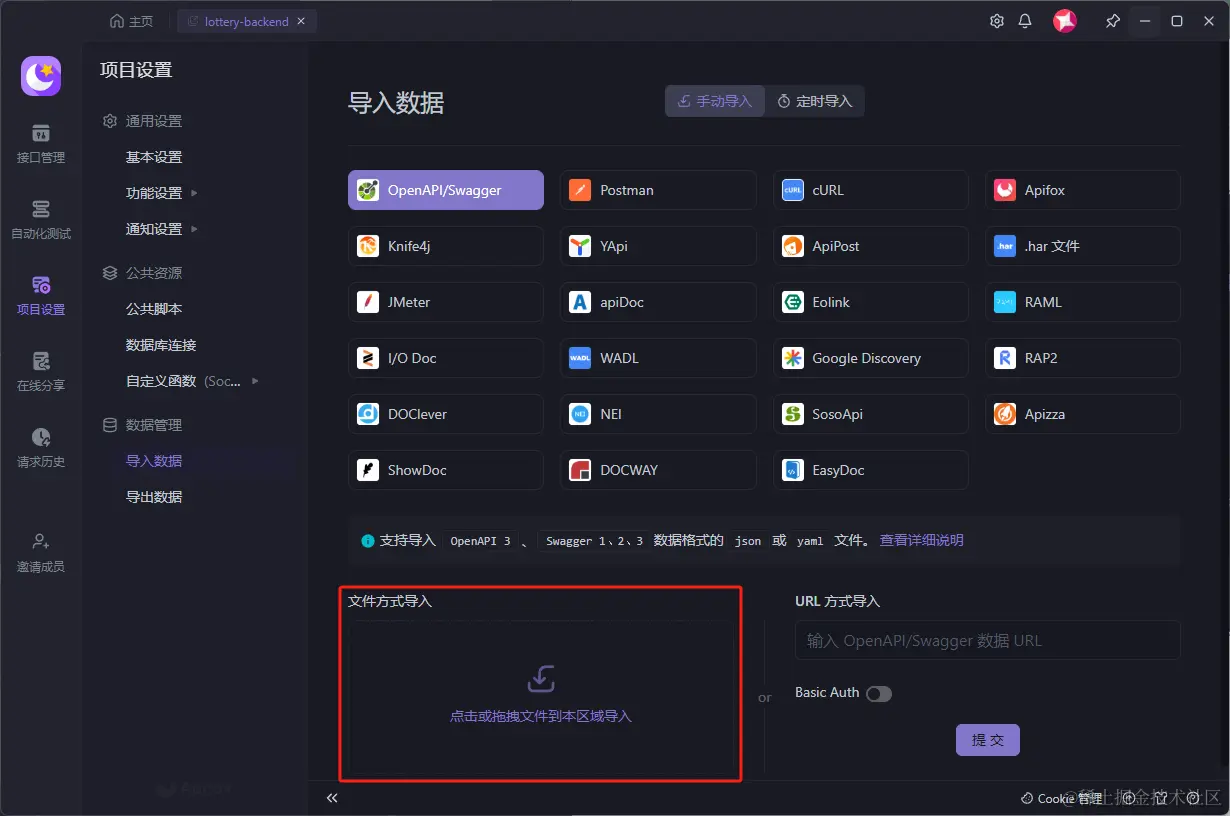
Task: Open 接口管理 in the left sidebar
Action: point(41,144)
